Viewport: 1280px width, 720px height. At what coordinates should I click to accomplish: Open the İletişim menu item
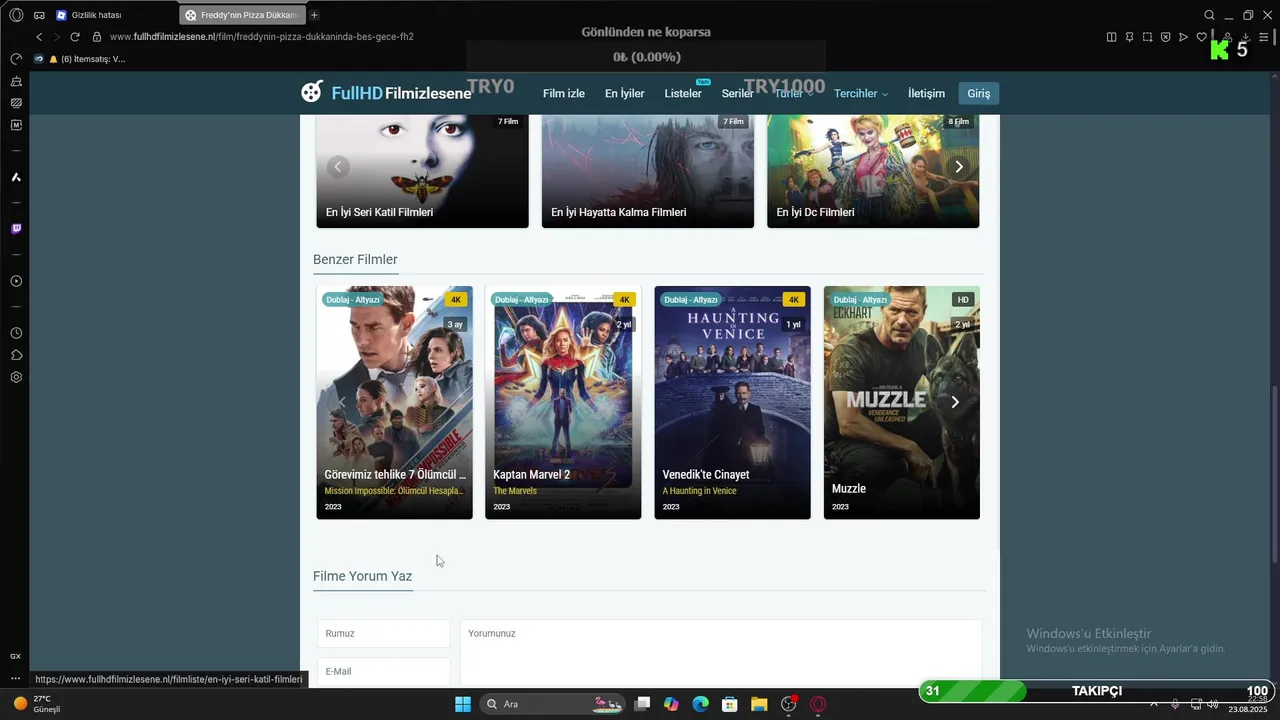point(926,93)
